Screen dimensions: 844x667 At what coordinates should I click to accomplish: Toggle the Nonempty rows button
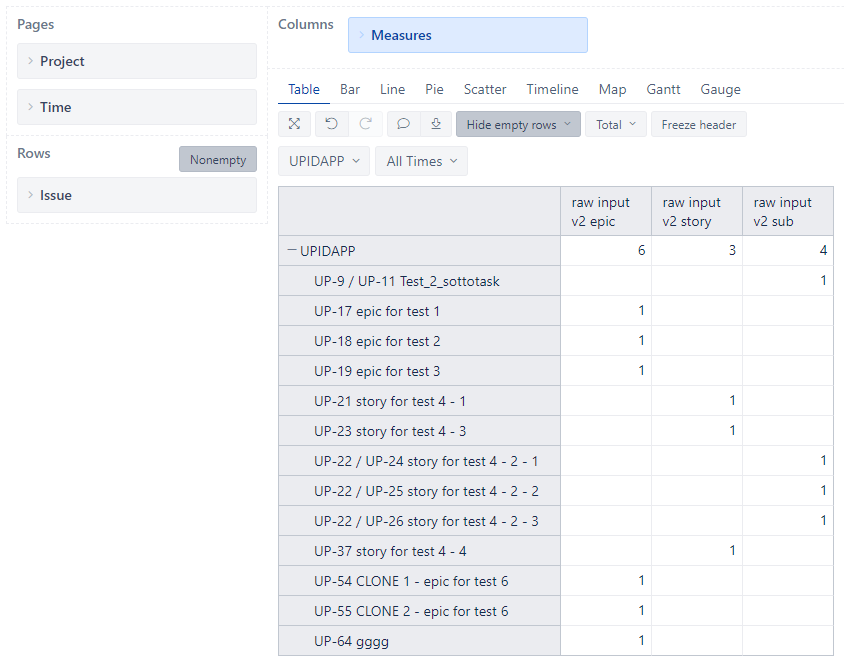coord(218,160)
